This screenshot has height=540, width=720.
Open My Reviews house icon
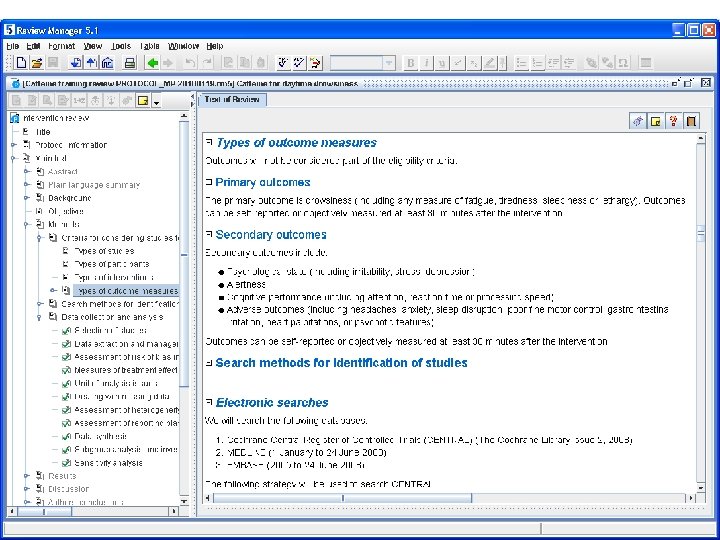pyautogui.click(x=107, y=63)
